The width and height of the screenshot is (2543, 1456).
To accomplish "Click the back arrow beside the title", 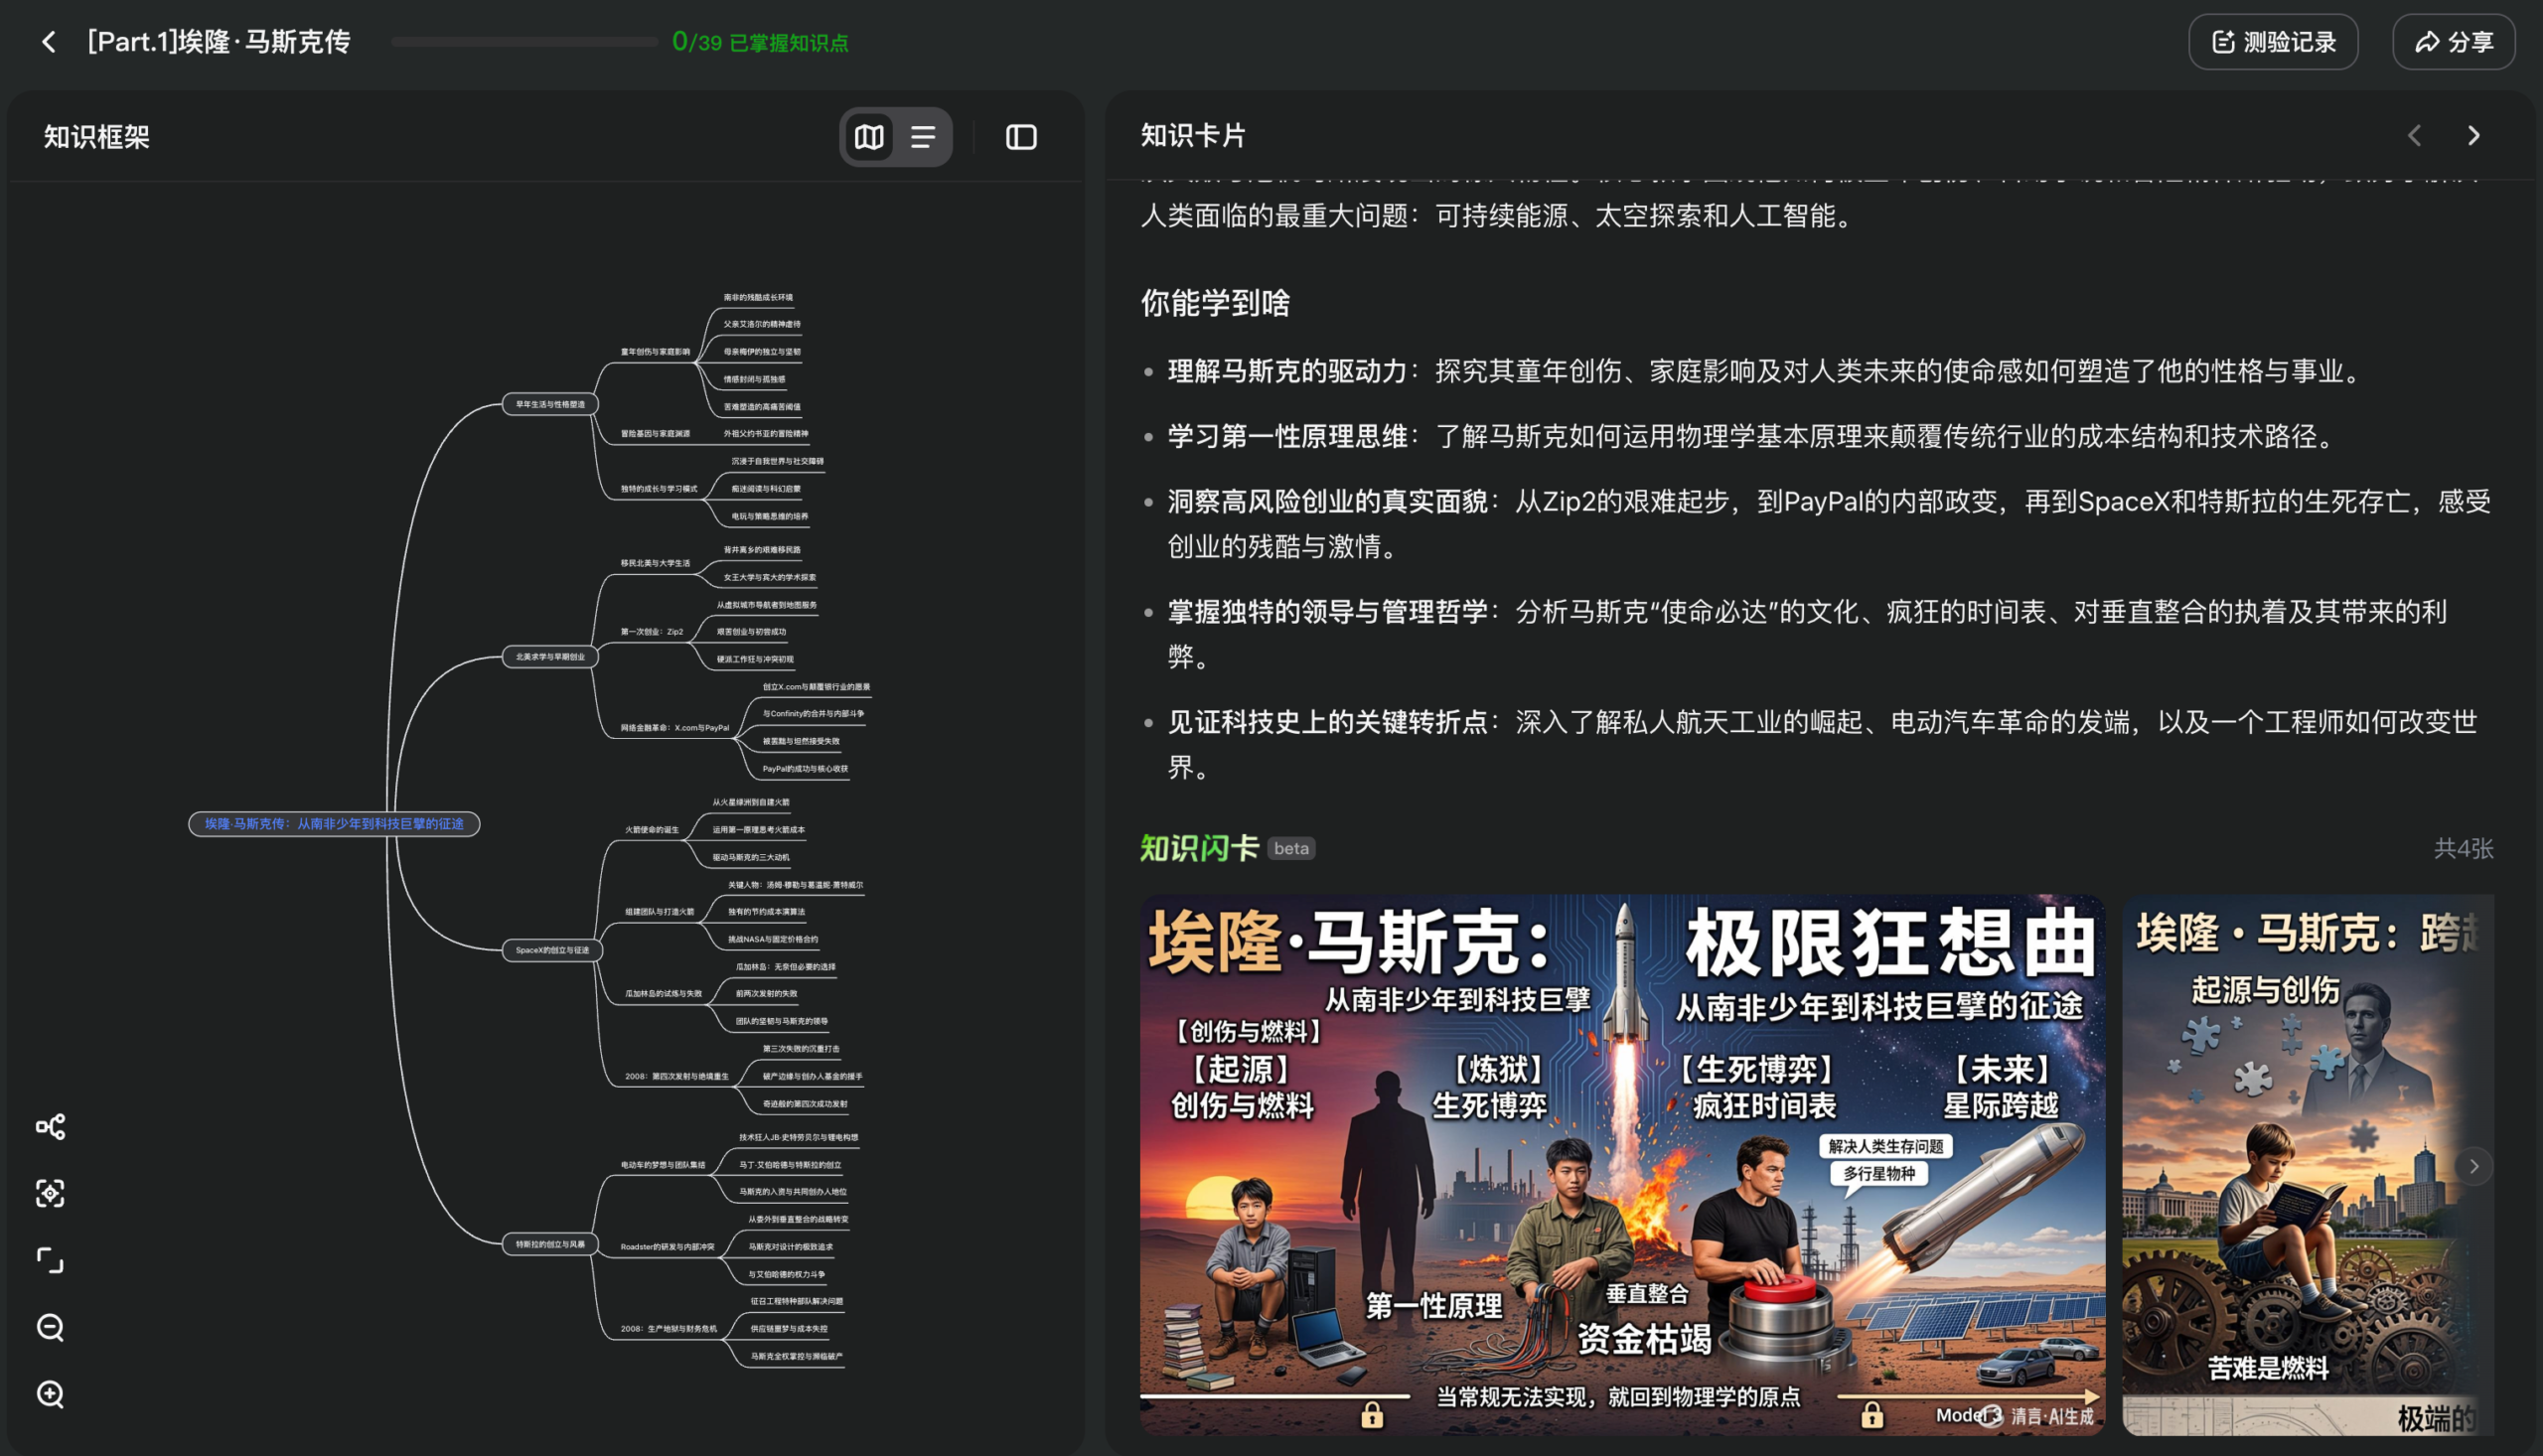I will click(x=48, y=42).
